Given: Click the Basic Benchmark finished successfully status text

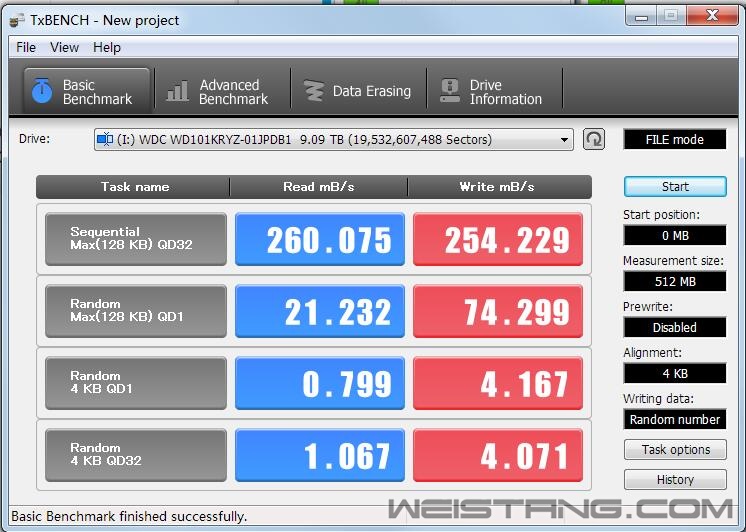Looking at the screenshot, I should coord(129,516).
